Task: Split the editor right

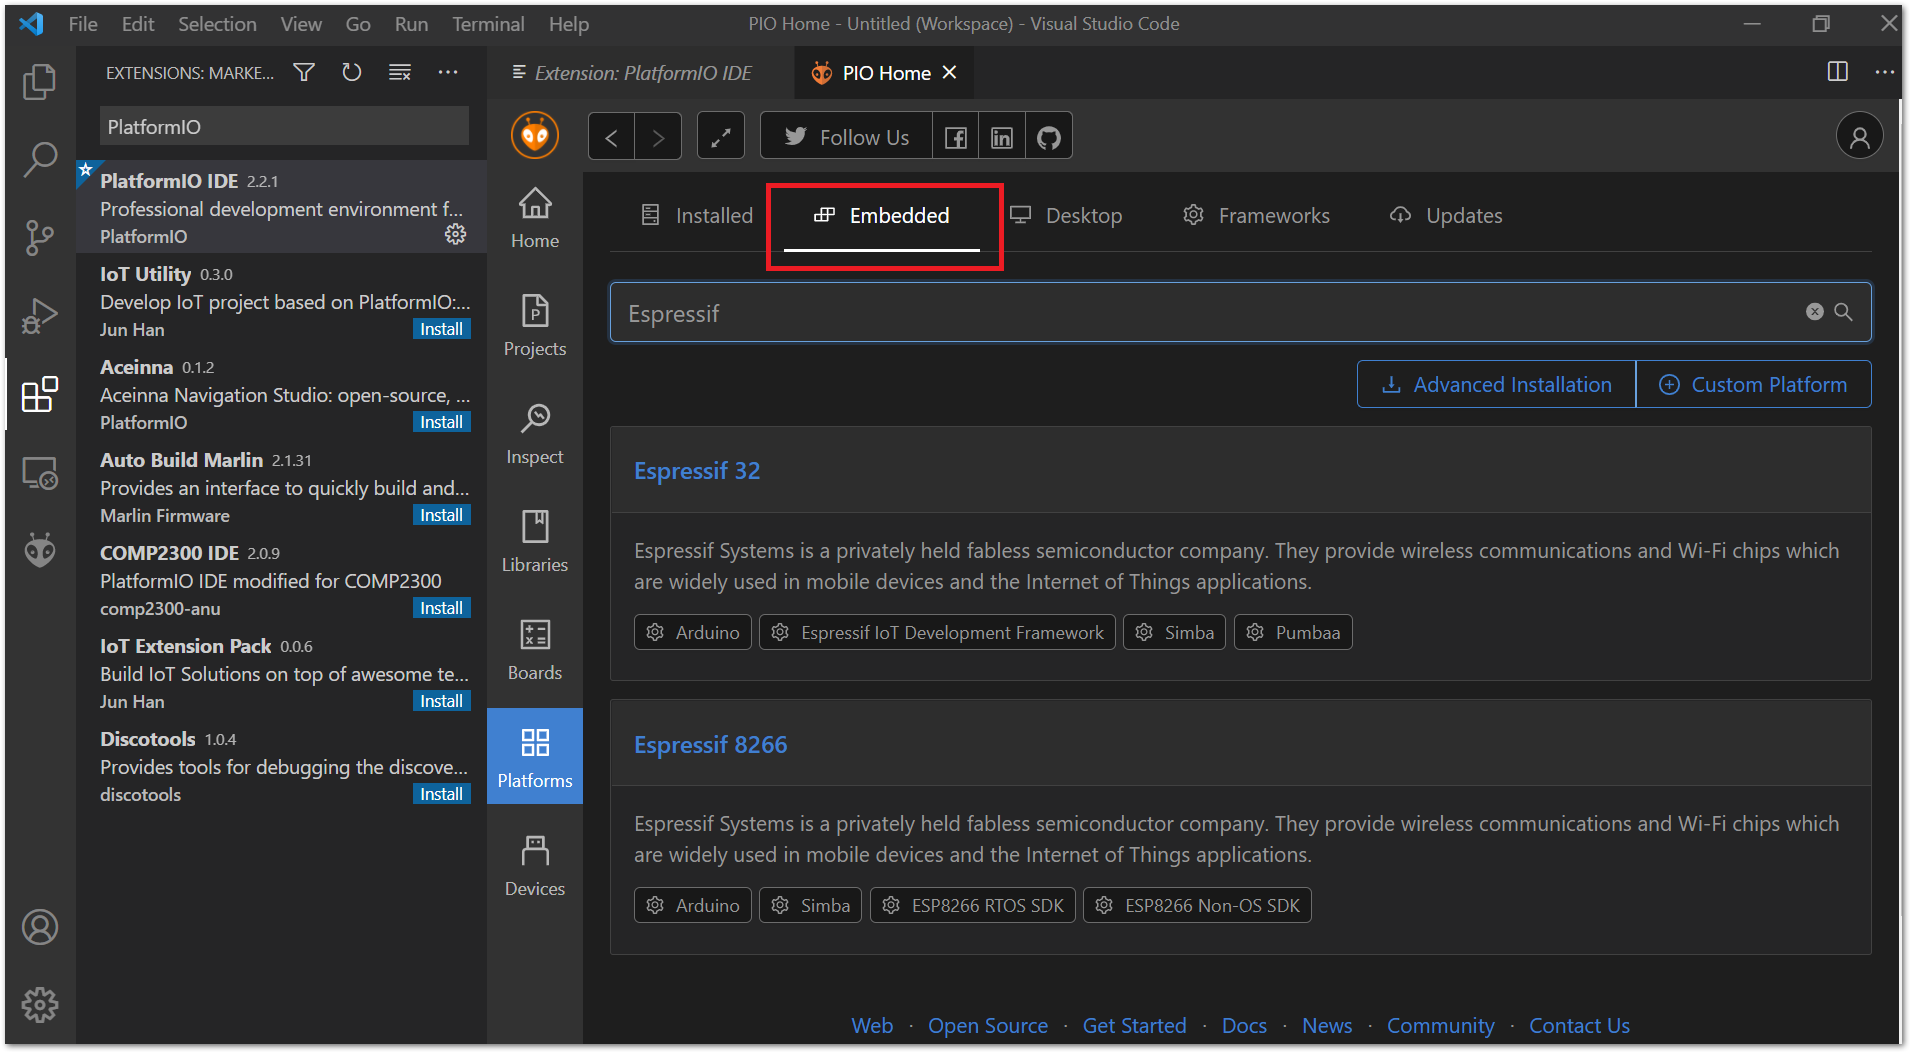Action: [1837, 72]
